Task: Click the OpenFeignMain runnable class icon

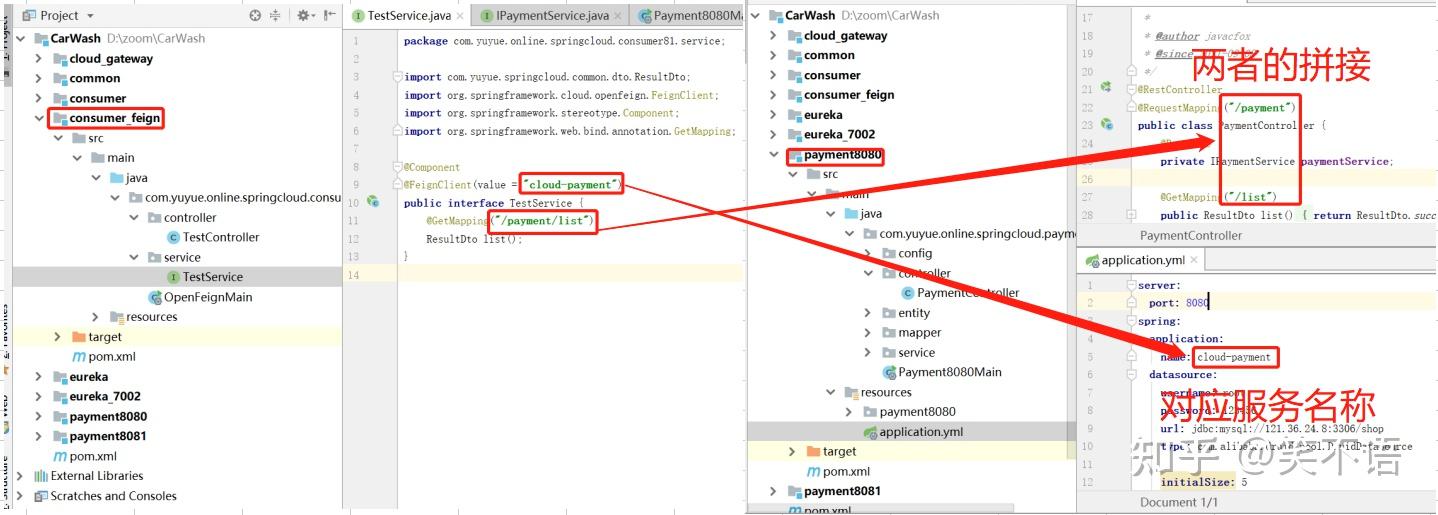Action: (x=155, y=297)
